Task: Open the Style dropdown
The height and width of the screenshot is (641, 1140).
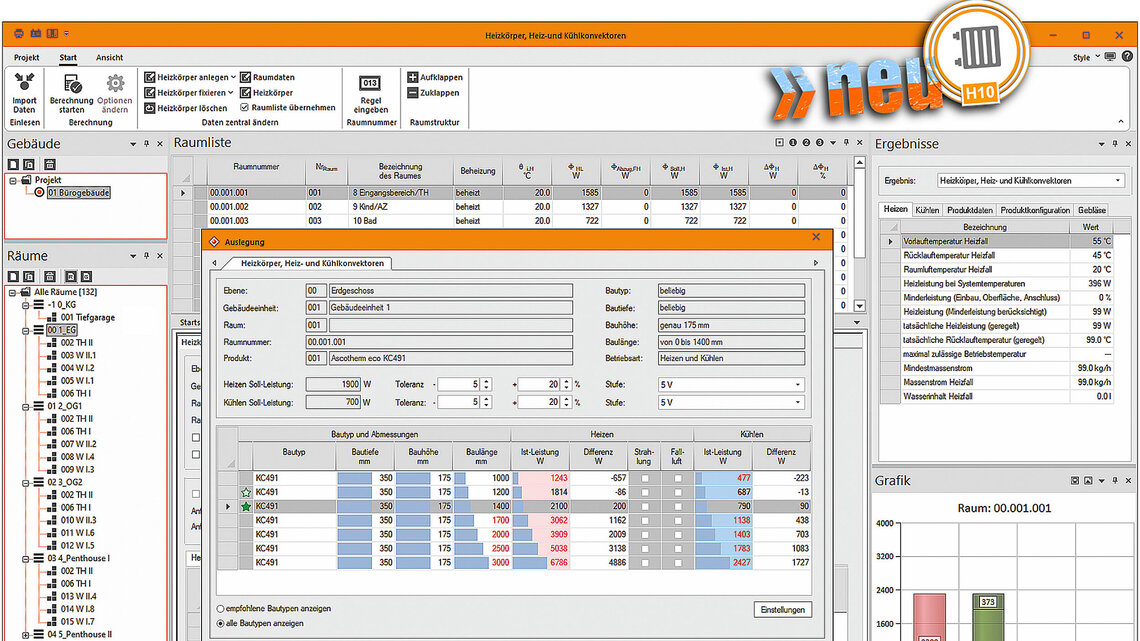Action: click(x=1086, y=57)
